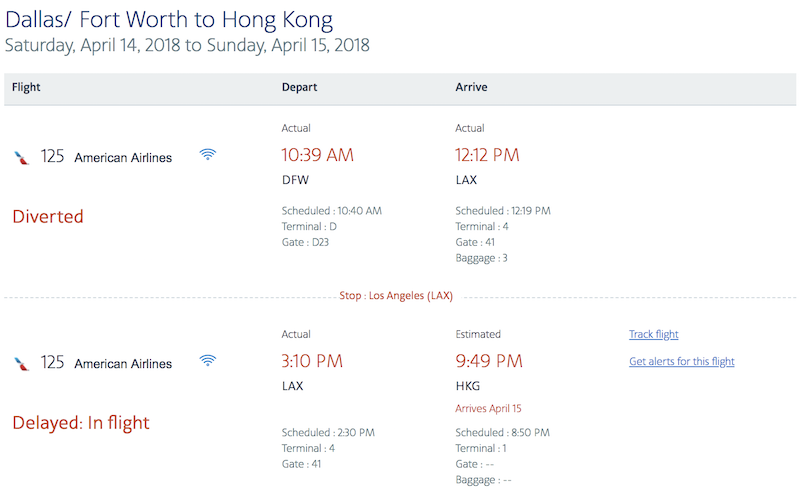
Task: Click the Track flight link
Action: coord(654,334)
